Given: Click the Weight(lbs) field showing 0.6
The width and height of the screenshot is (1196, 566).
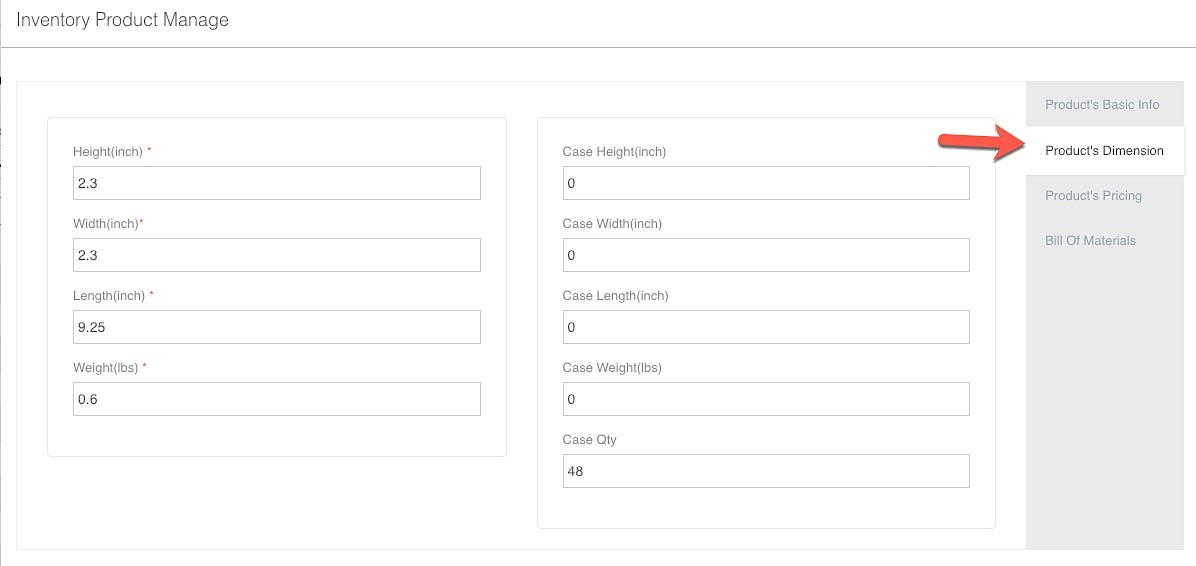Looking at the screenshot, I should pos(277,399).
